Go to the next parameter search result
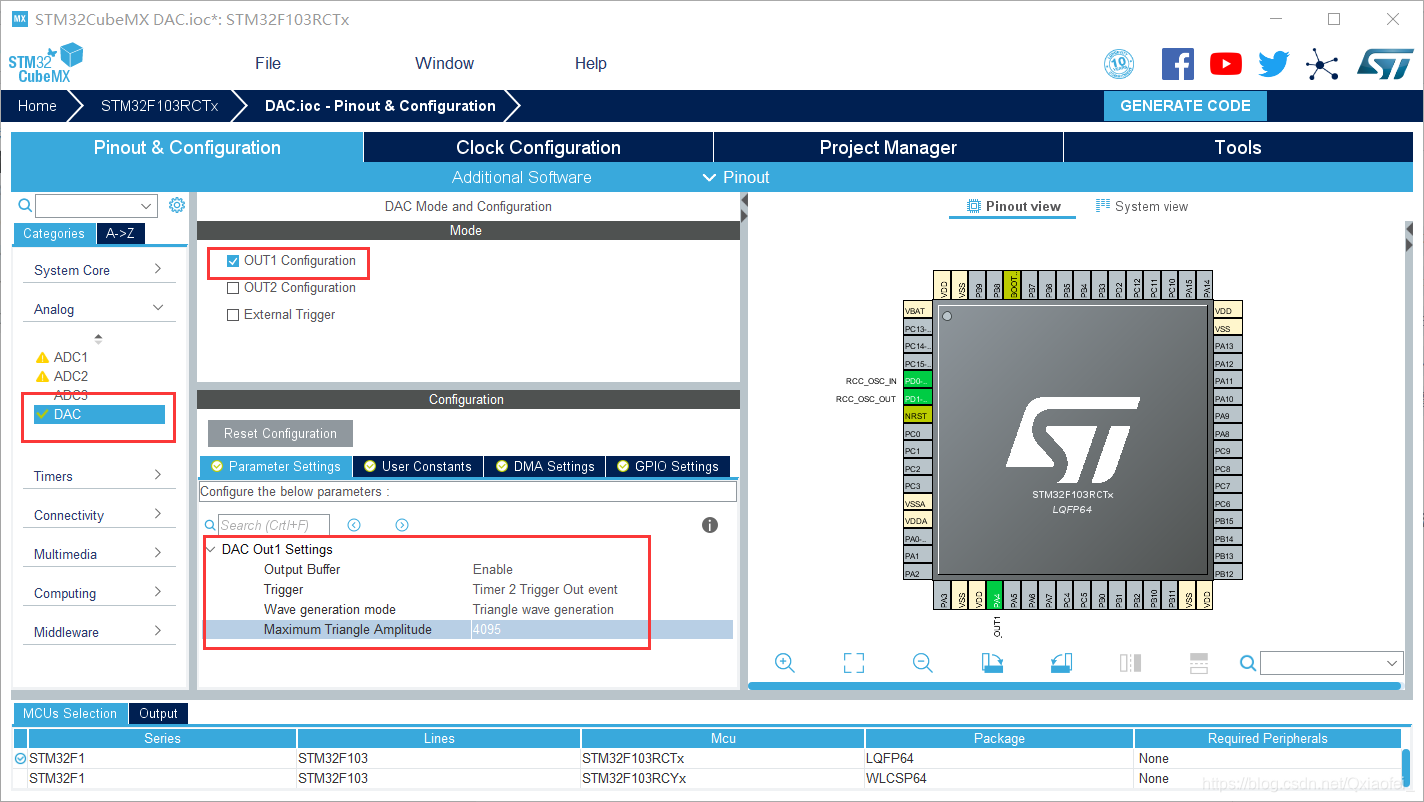Screen dimensions: 1424x802 402,525
